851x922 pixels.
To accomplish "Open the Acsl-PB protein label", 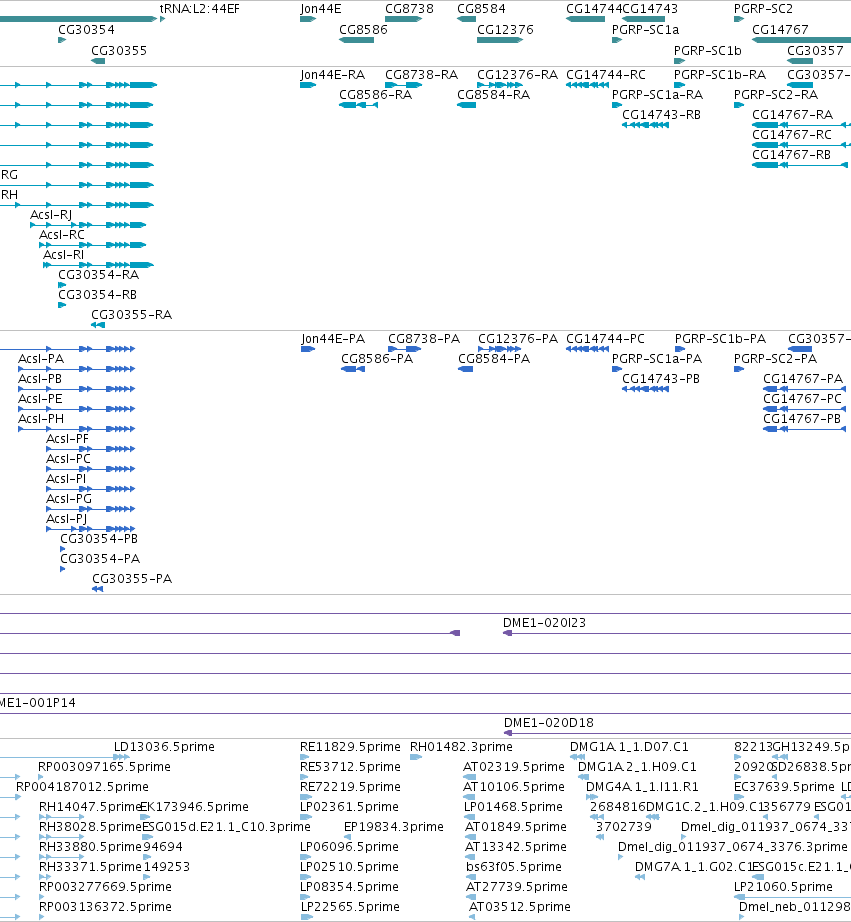I will [40, 379].
